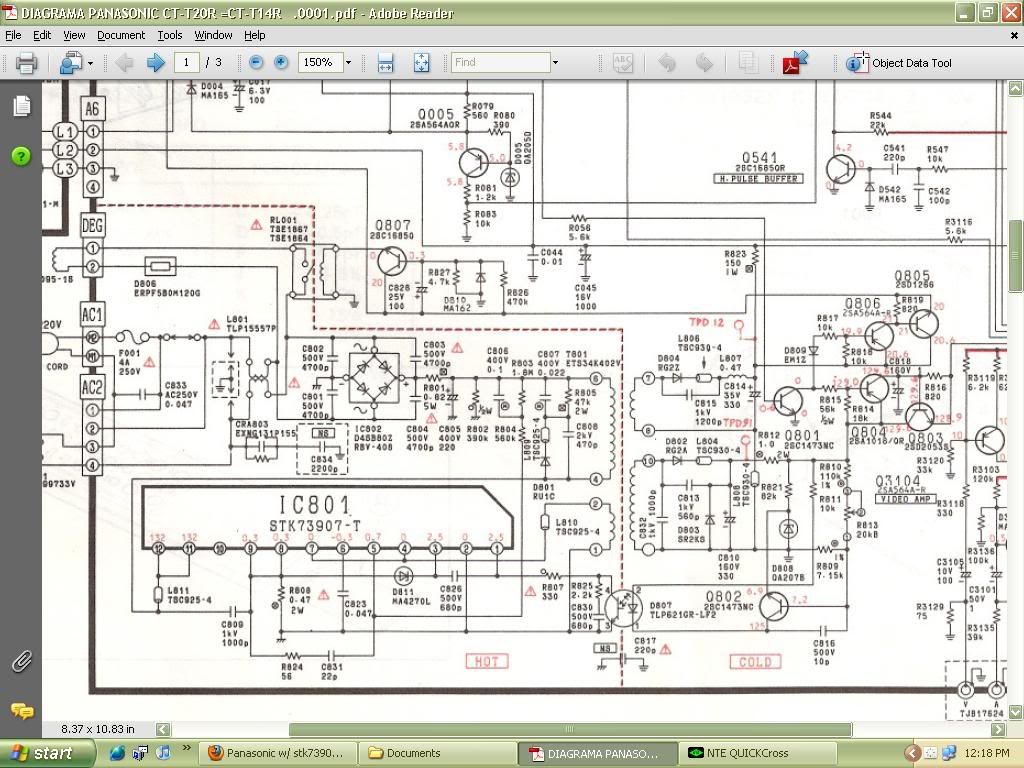Click the Redo arrow icon

tap(704, 63)
